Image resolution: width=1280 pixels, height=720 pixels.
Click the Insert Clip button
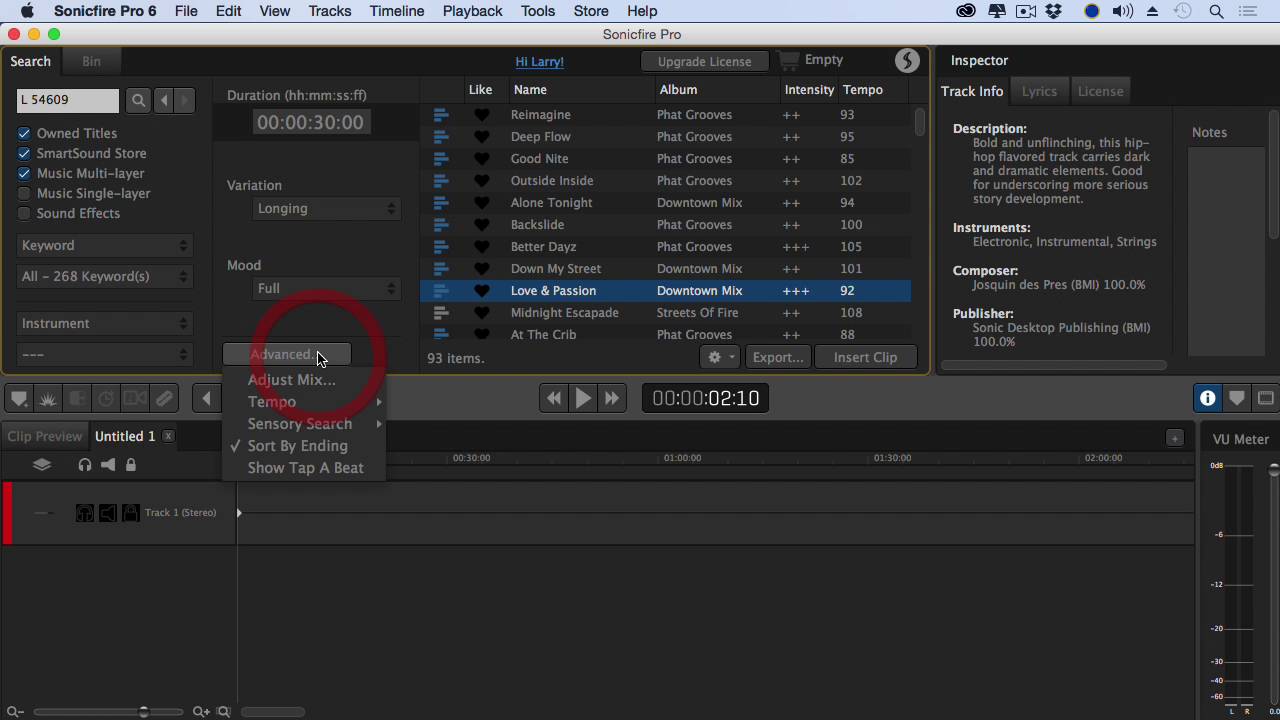865,357
